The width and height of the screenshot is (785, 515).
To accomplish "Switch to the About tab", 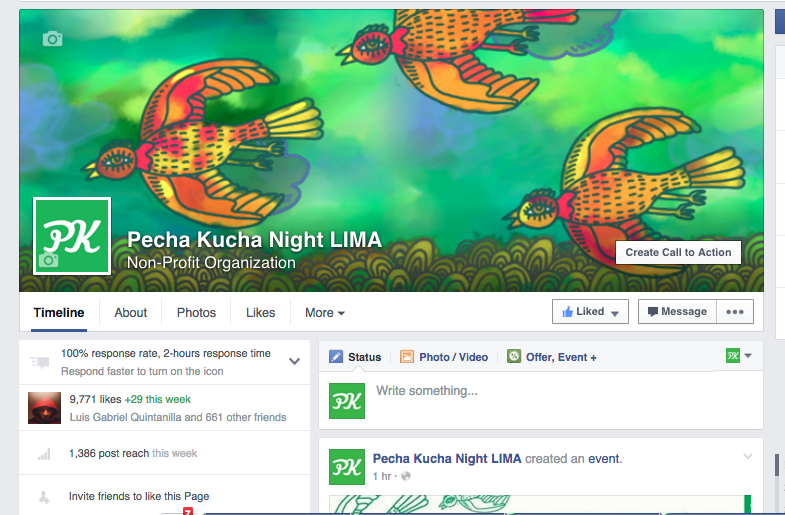I will [x=131, y=313].
